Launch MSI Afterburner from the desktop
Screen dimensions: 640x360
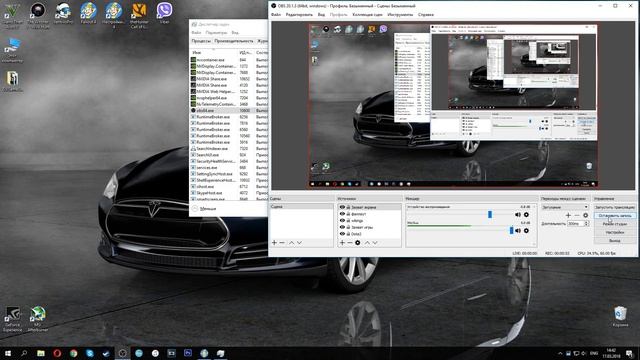tap(38, 319)
